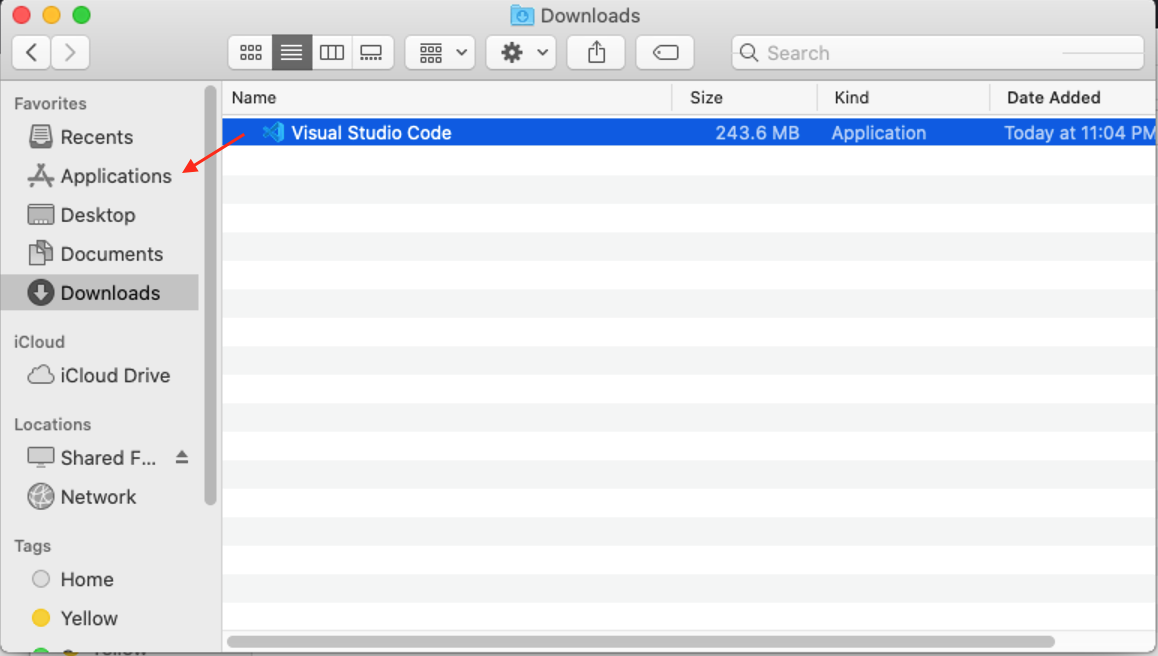
Task: Click the Downloads folder icon in the title bar
Action: [x=522, y=15]
